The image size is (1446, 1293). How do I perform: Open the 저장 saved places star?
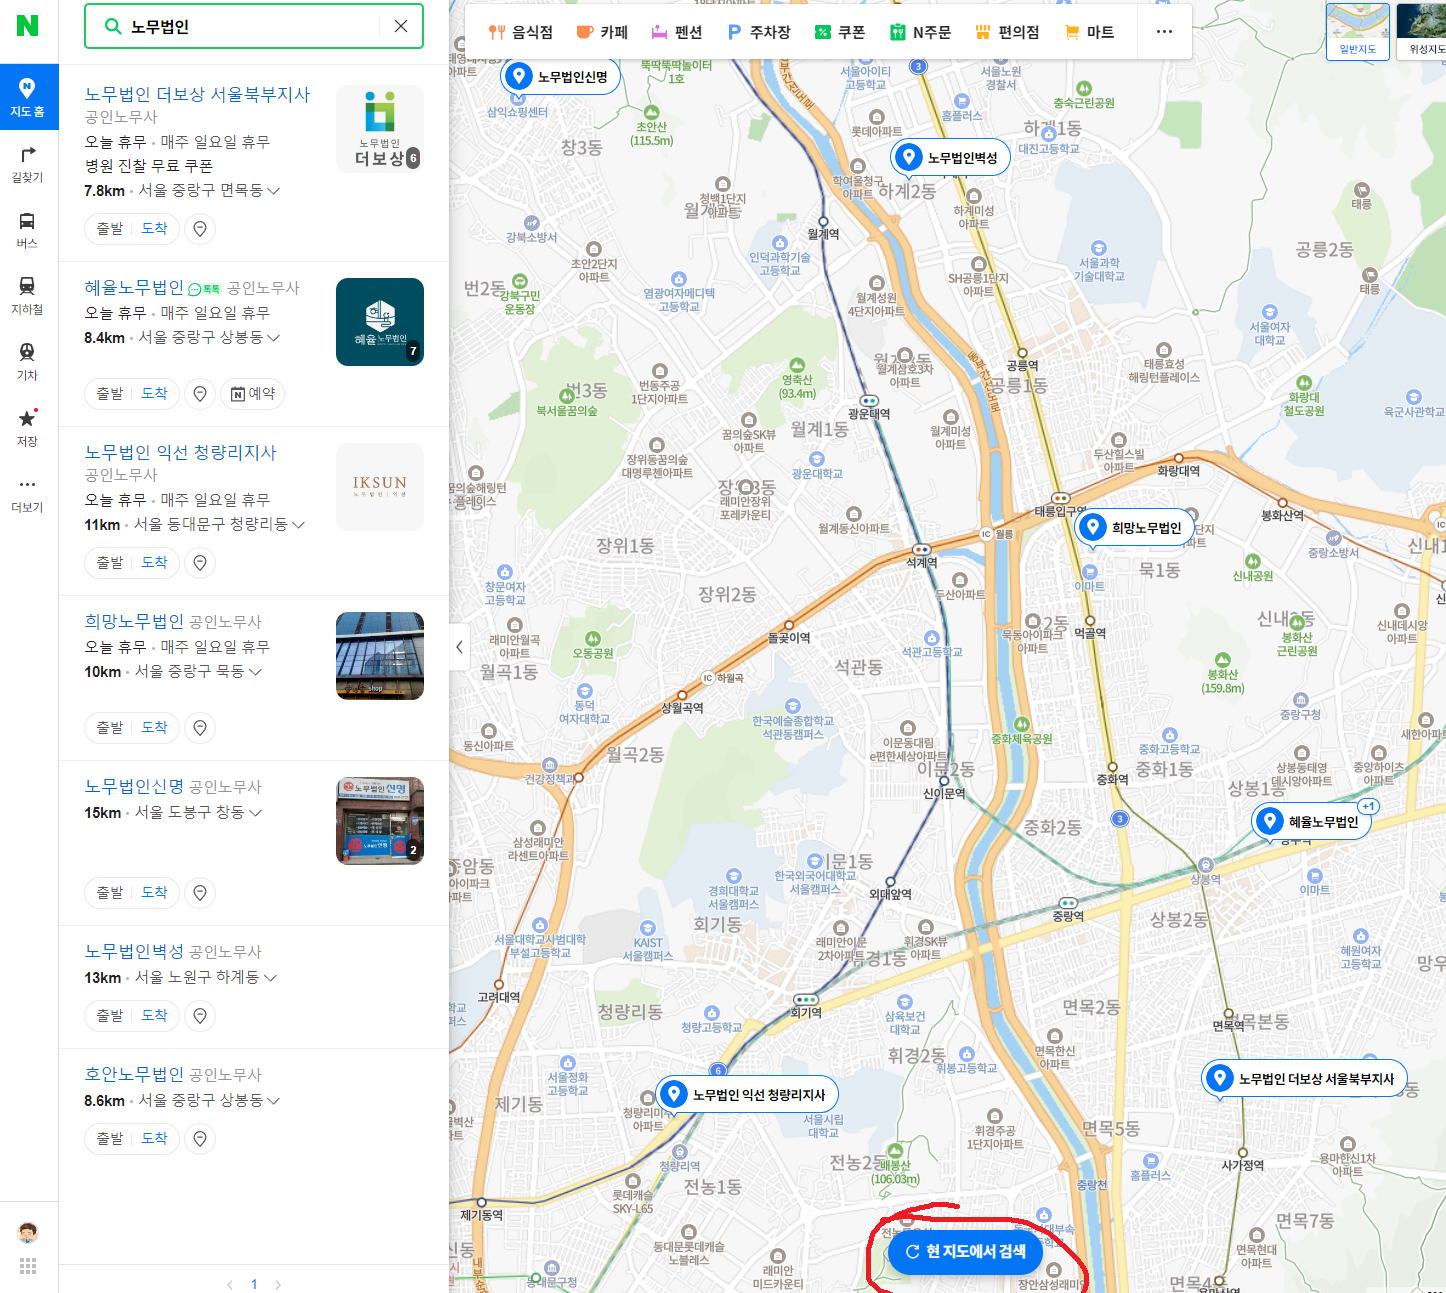coord(28,428)
